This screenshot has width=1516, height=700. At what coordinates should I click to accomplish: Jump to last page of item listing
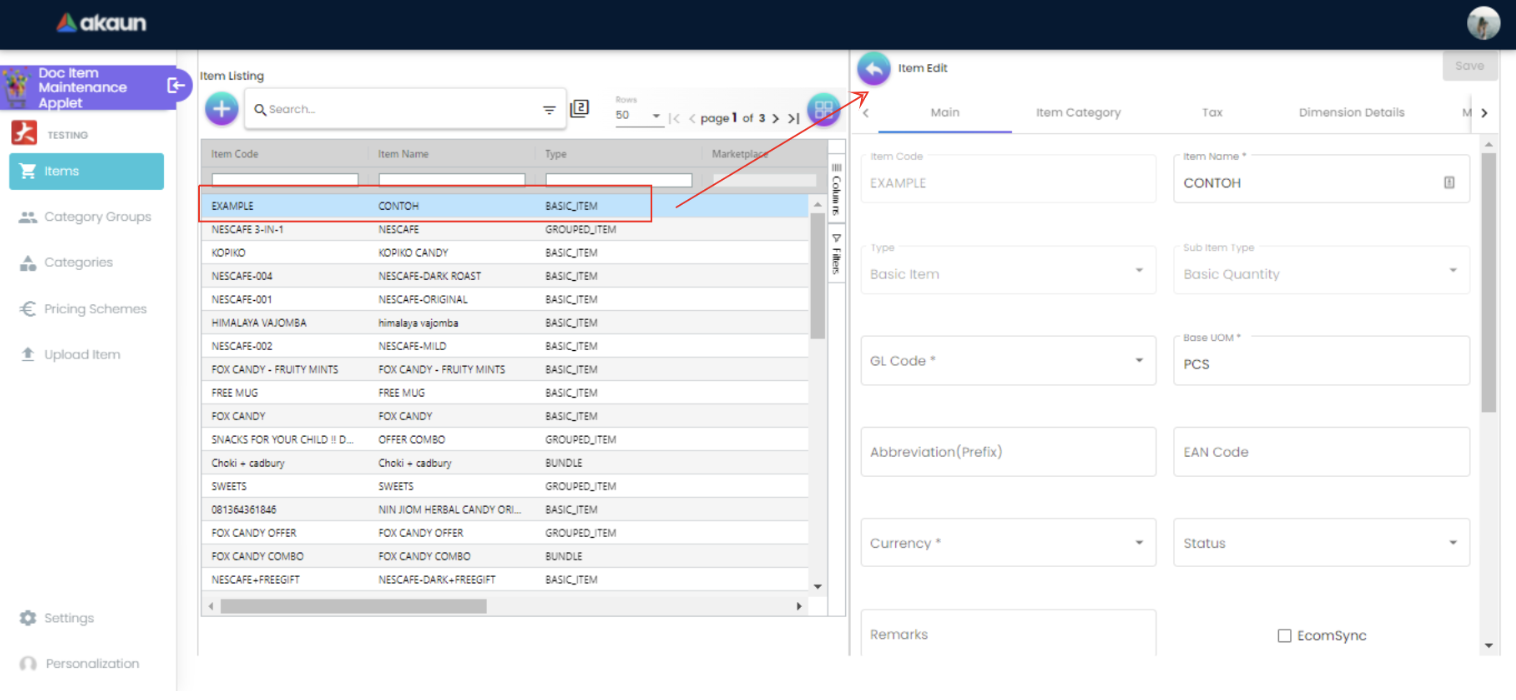(794, 119)
